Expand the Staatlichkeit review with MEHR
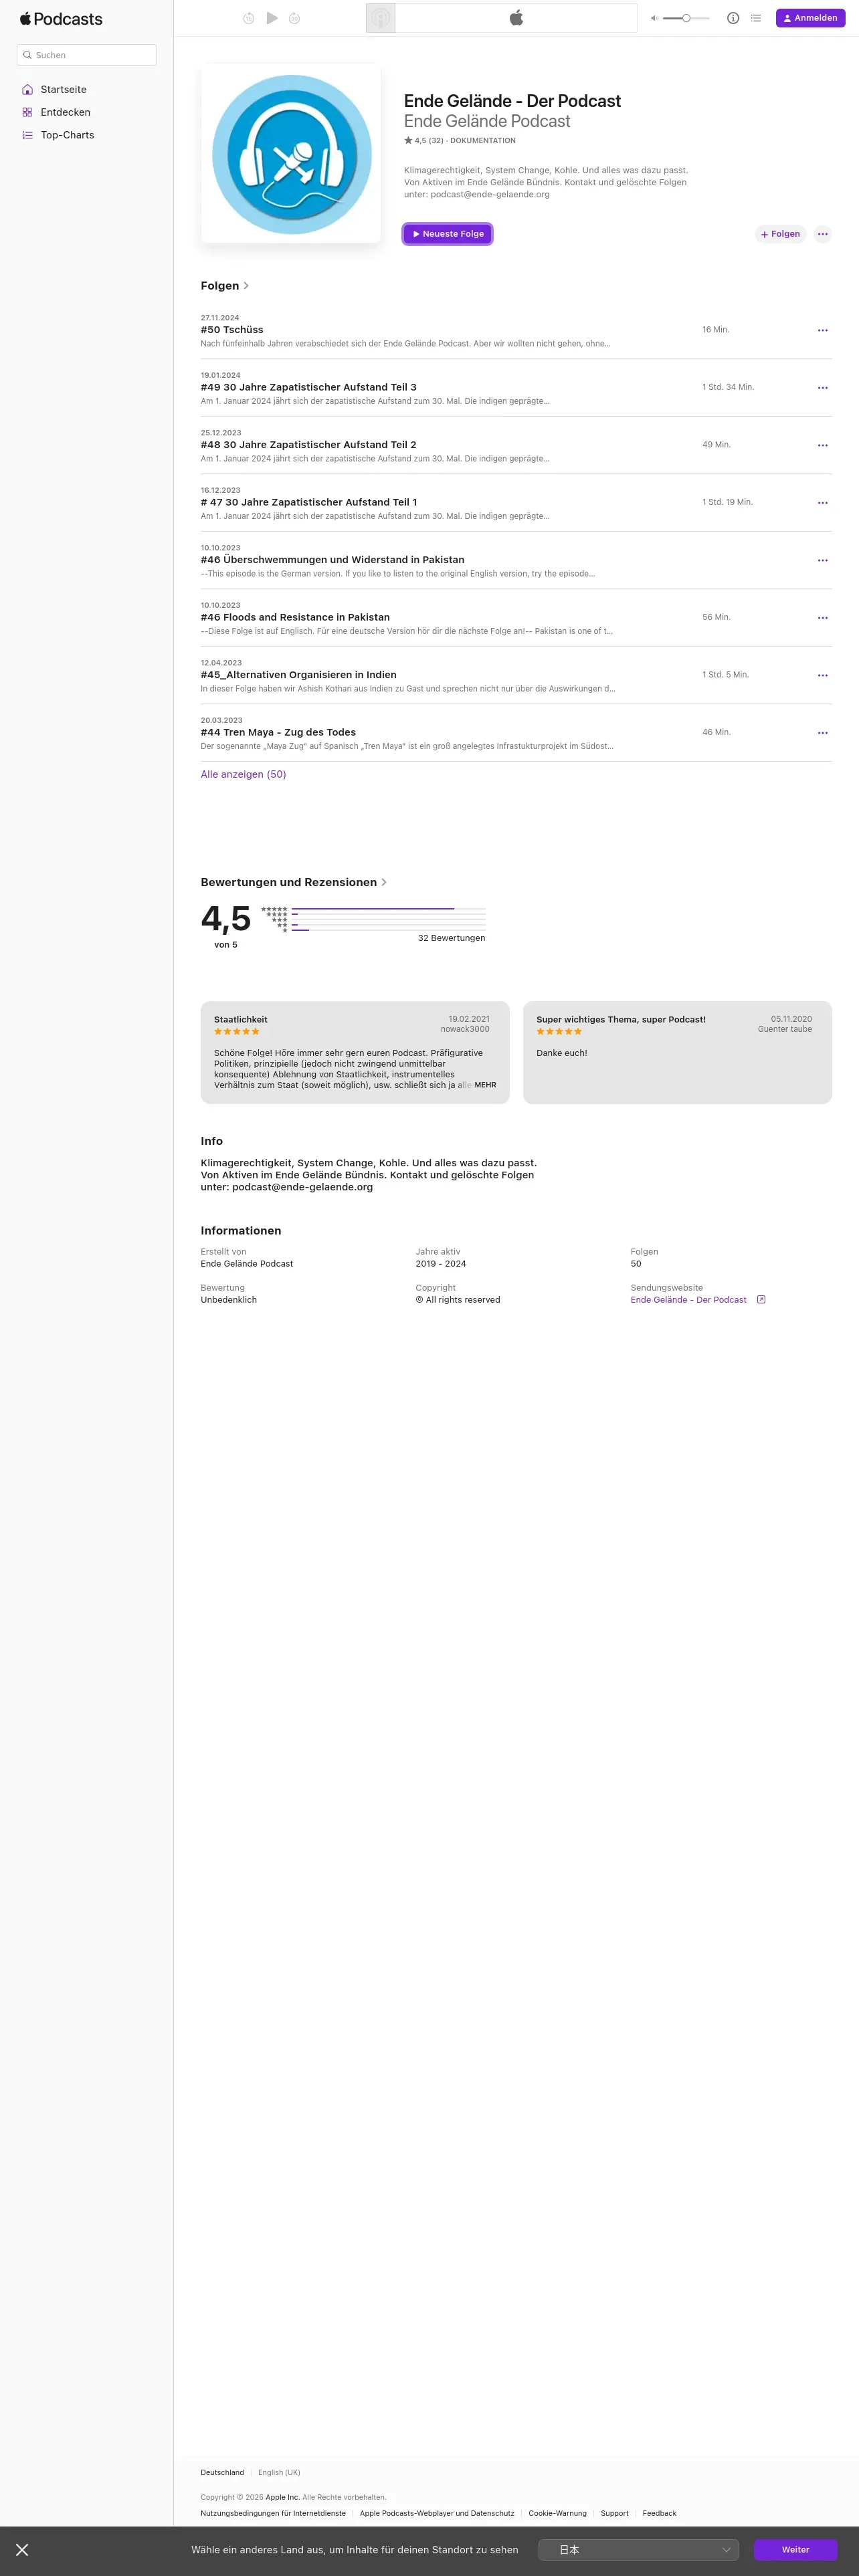This screenshot has height=2576, width=859. coord(485,1085)
